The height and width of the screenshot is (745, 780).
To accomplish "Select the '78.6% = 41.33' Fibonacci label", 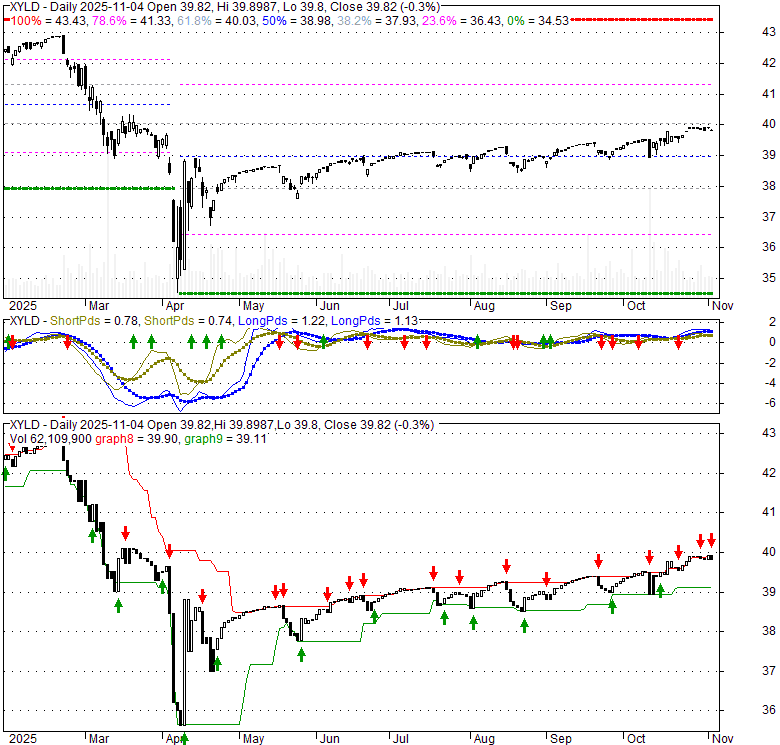I will coord(132,21).
